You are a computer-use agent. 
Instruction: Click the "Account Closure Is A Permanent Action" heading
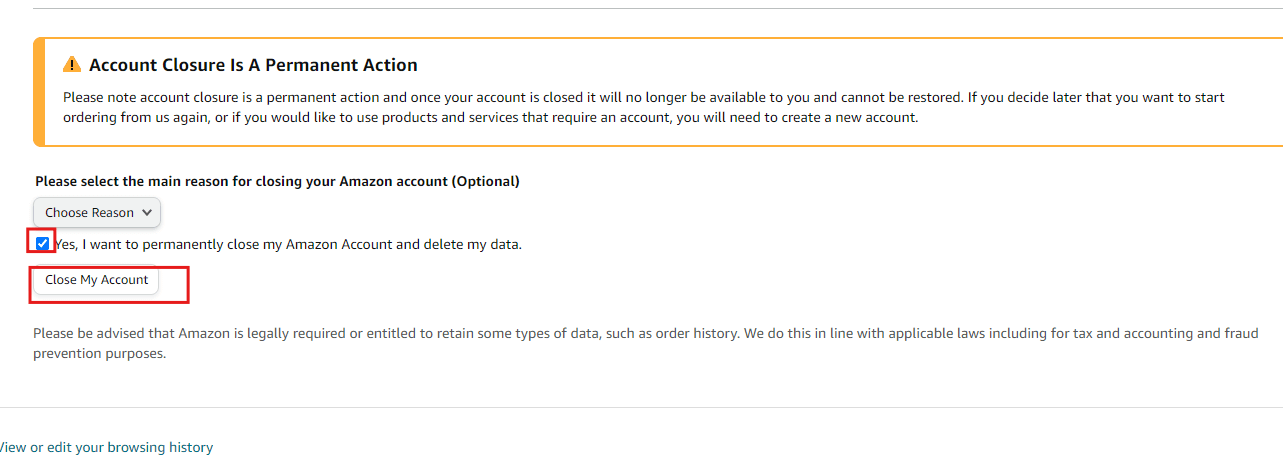[x=253, y=65]
